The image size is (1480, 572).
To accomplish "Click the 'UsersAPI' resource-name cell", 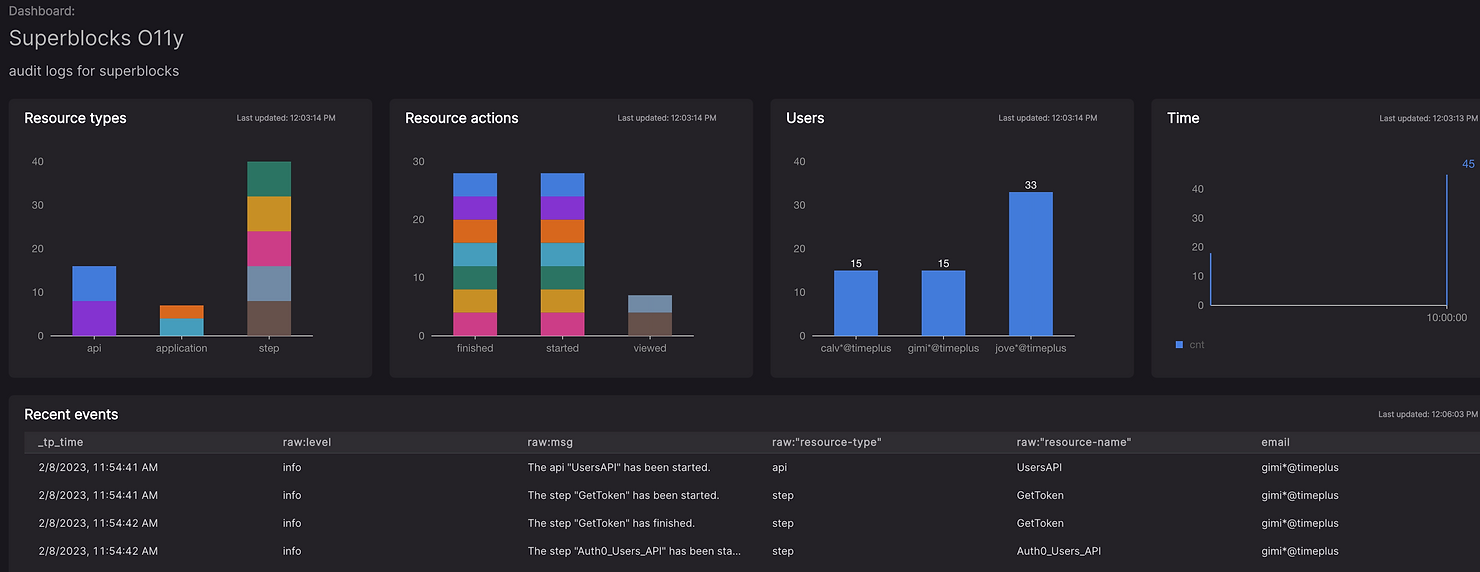I will pyautogui.click(x=1040, y=467).
